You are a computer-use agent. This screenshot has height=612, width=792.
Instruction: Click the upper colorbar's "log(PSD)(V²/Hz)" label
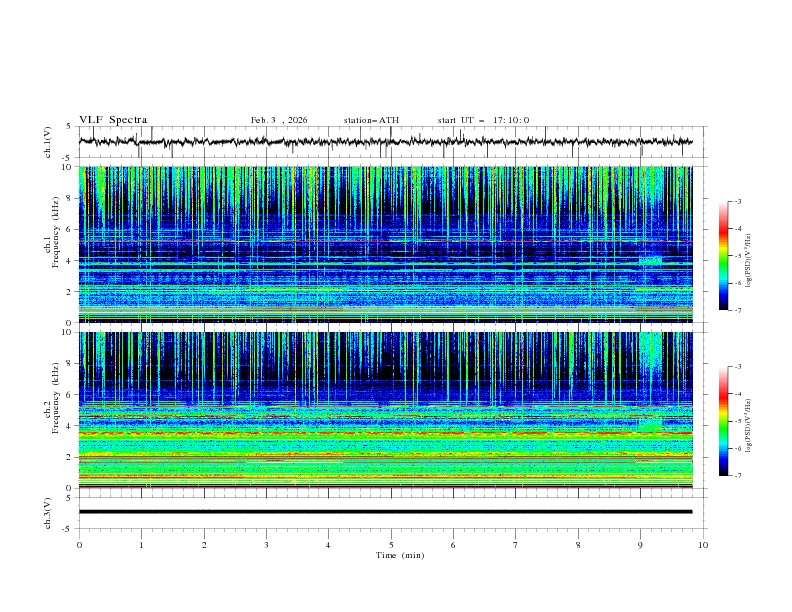point(749,260)
